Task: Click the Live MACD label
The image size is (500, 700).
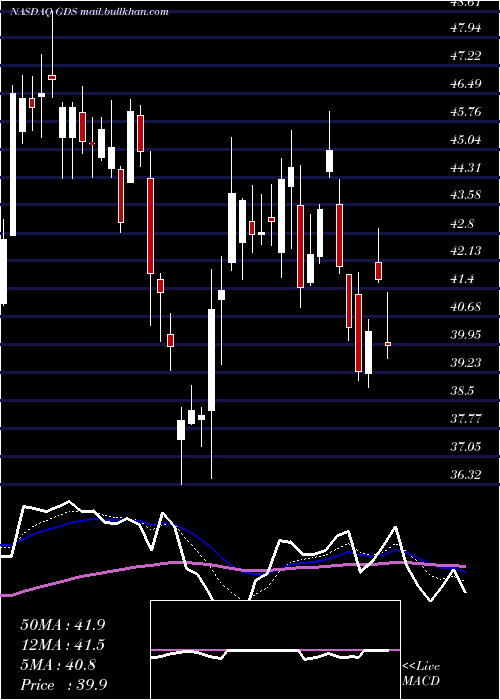Action: point(421,674)
